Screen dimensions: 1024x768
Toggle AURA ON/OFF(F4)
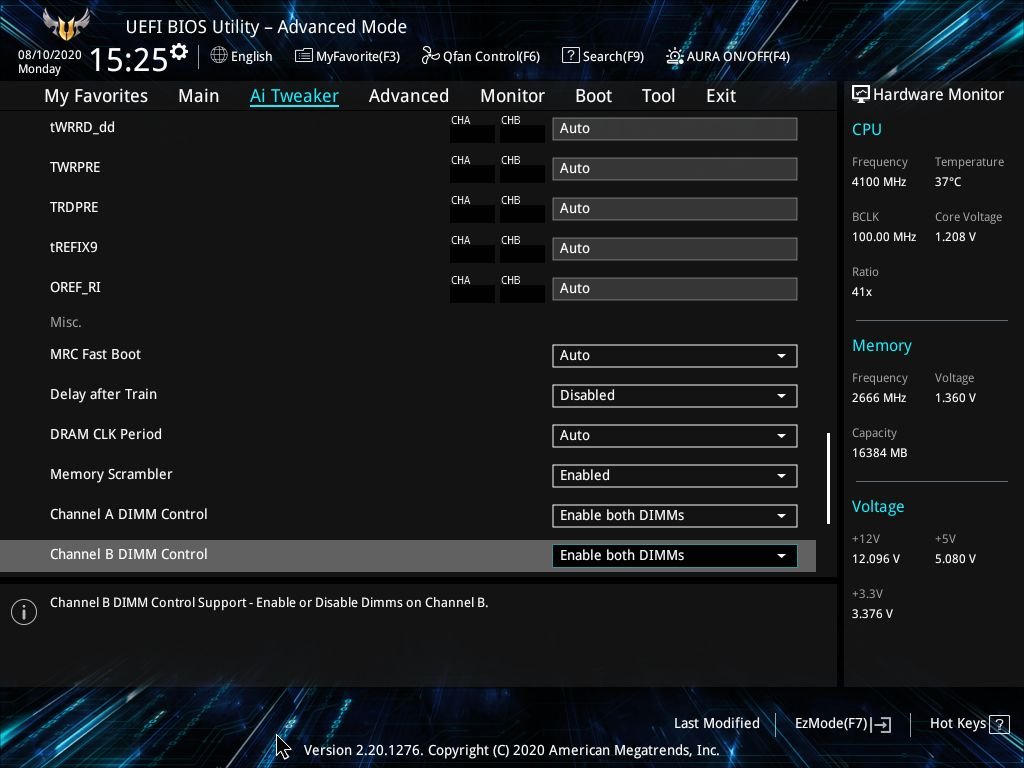click(728, 56)
